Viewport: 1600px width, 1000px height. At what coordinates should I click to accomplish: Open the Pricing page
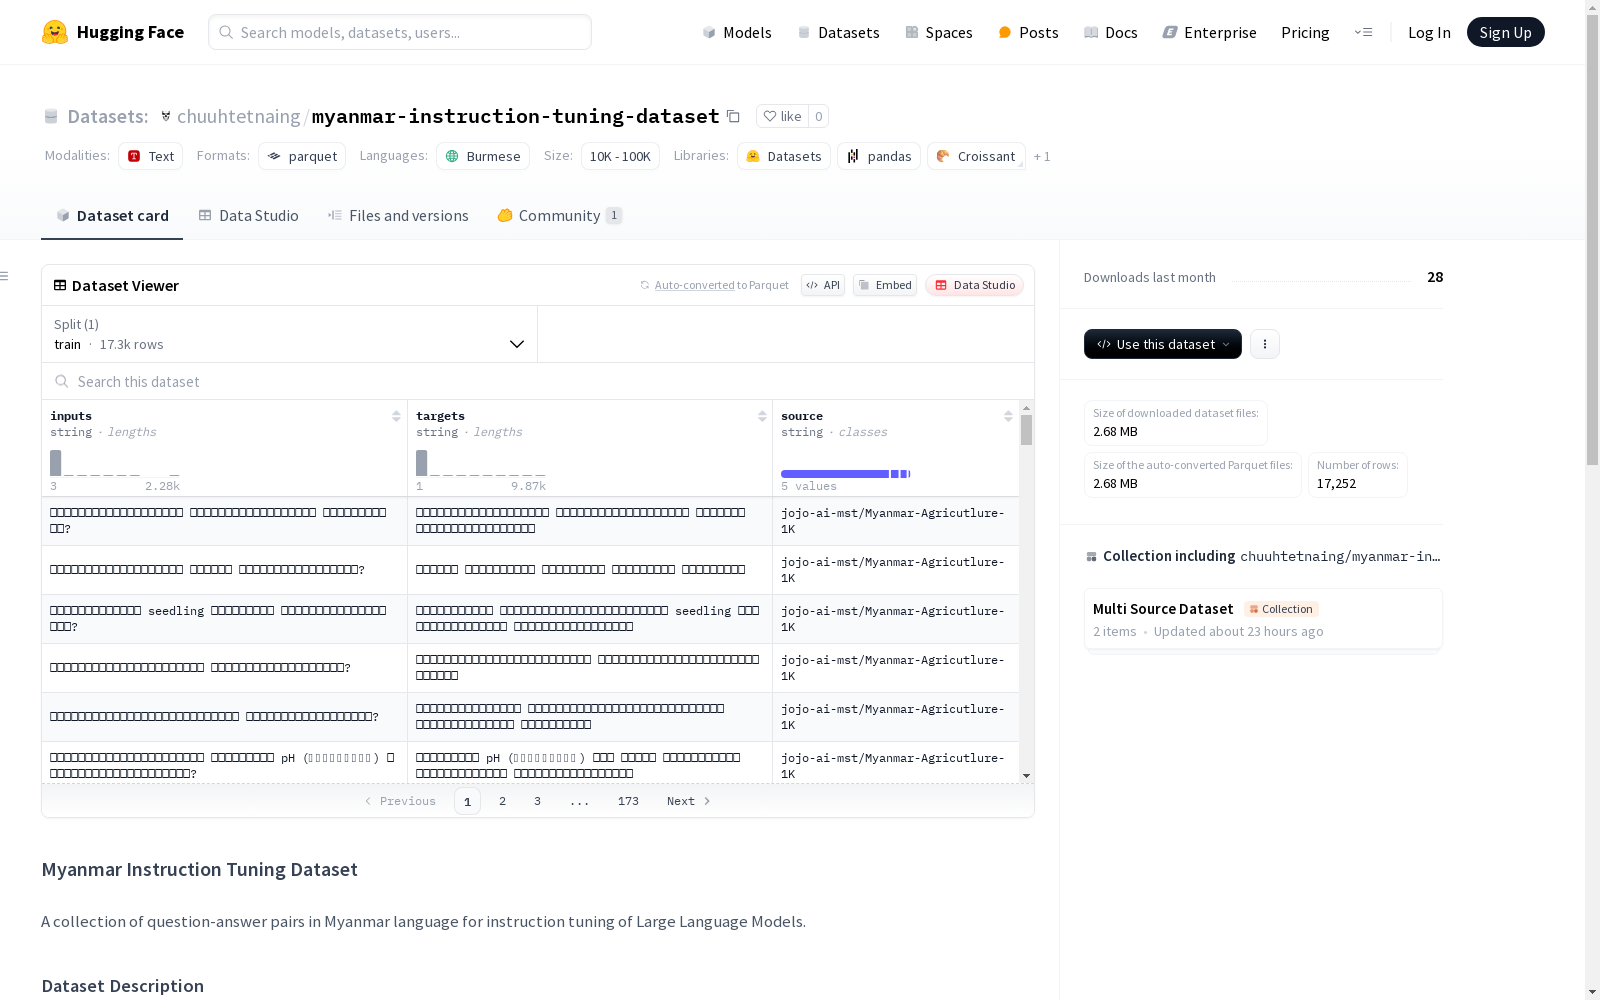coord(1305,32)
